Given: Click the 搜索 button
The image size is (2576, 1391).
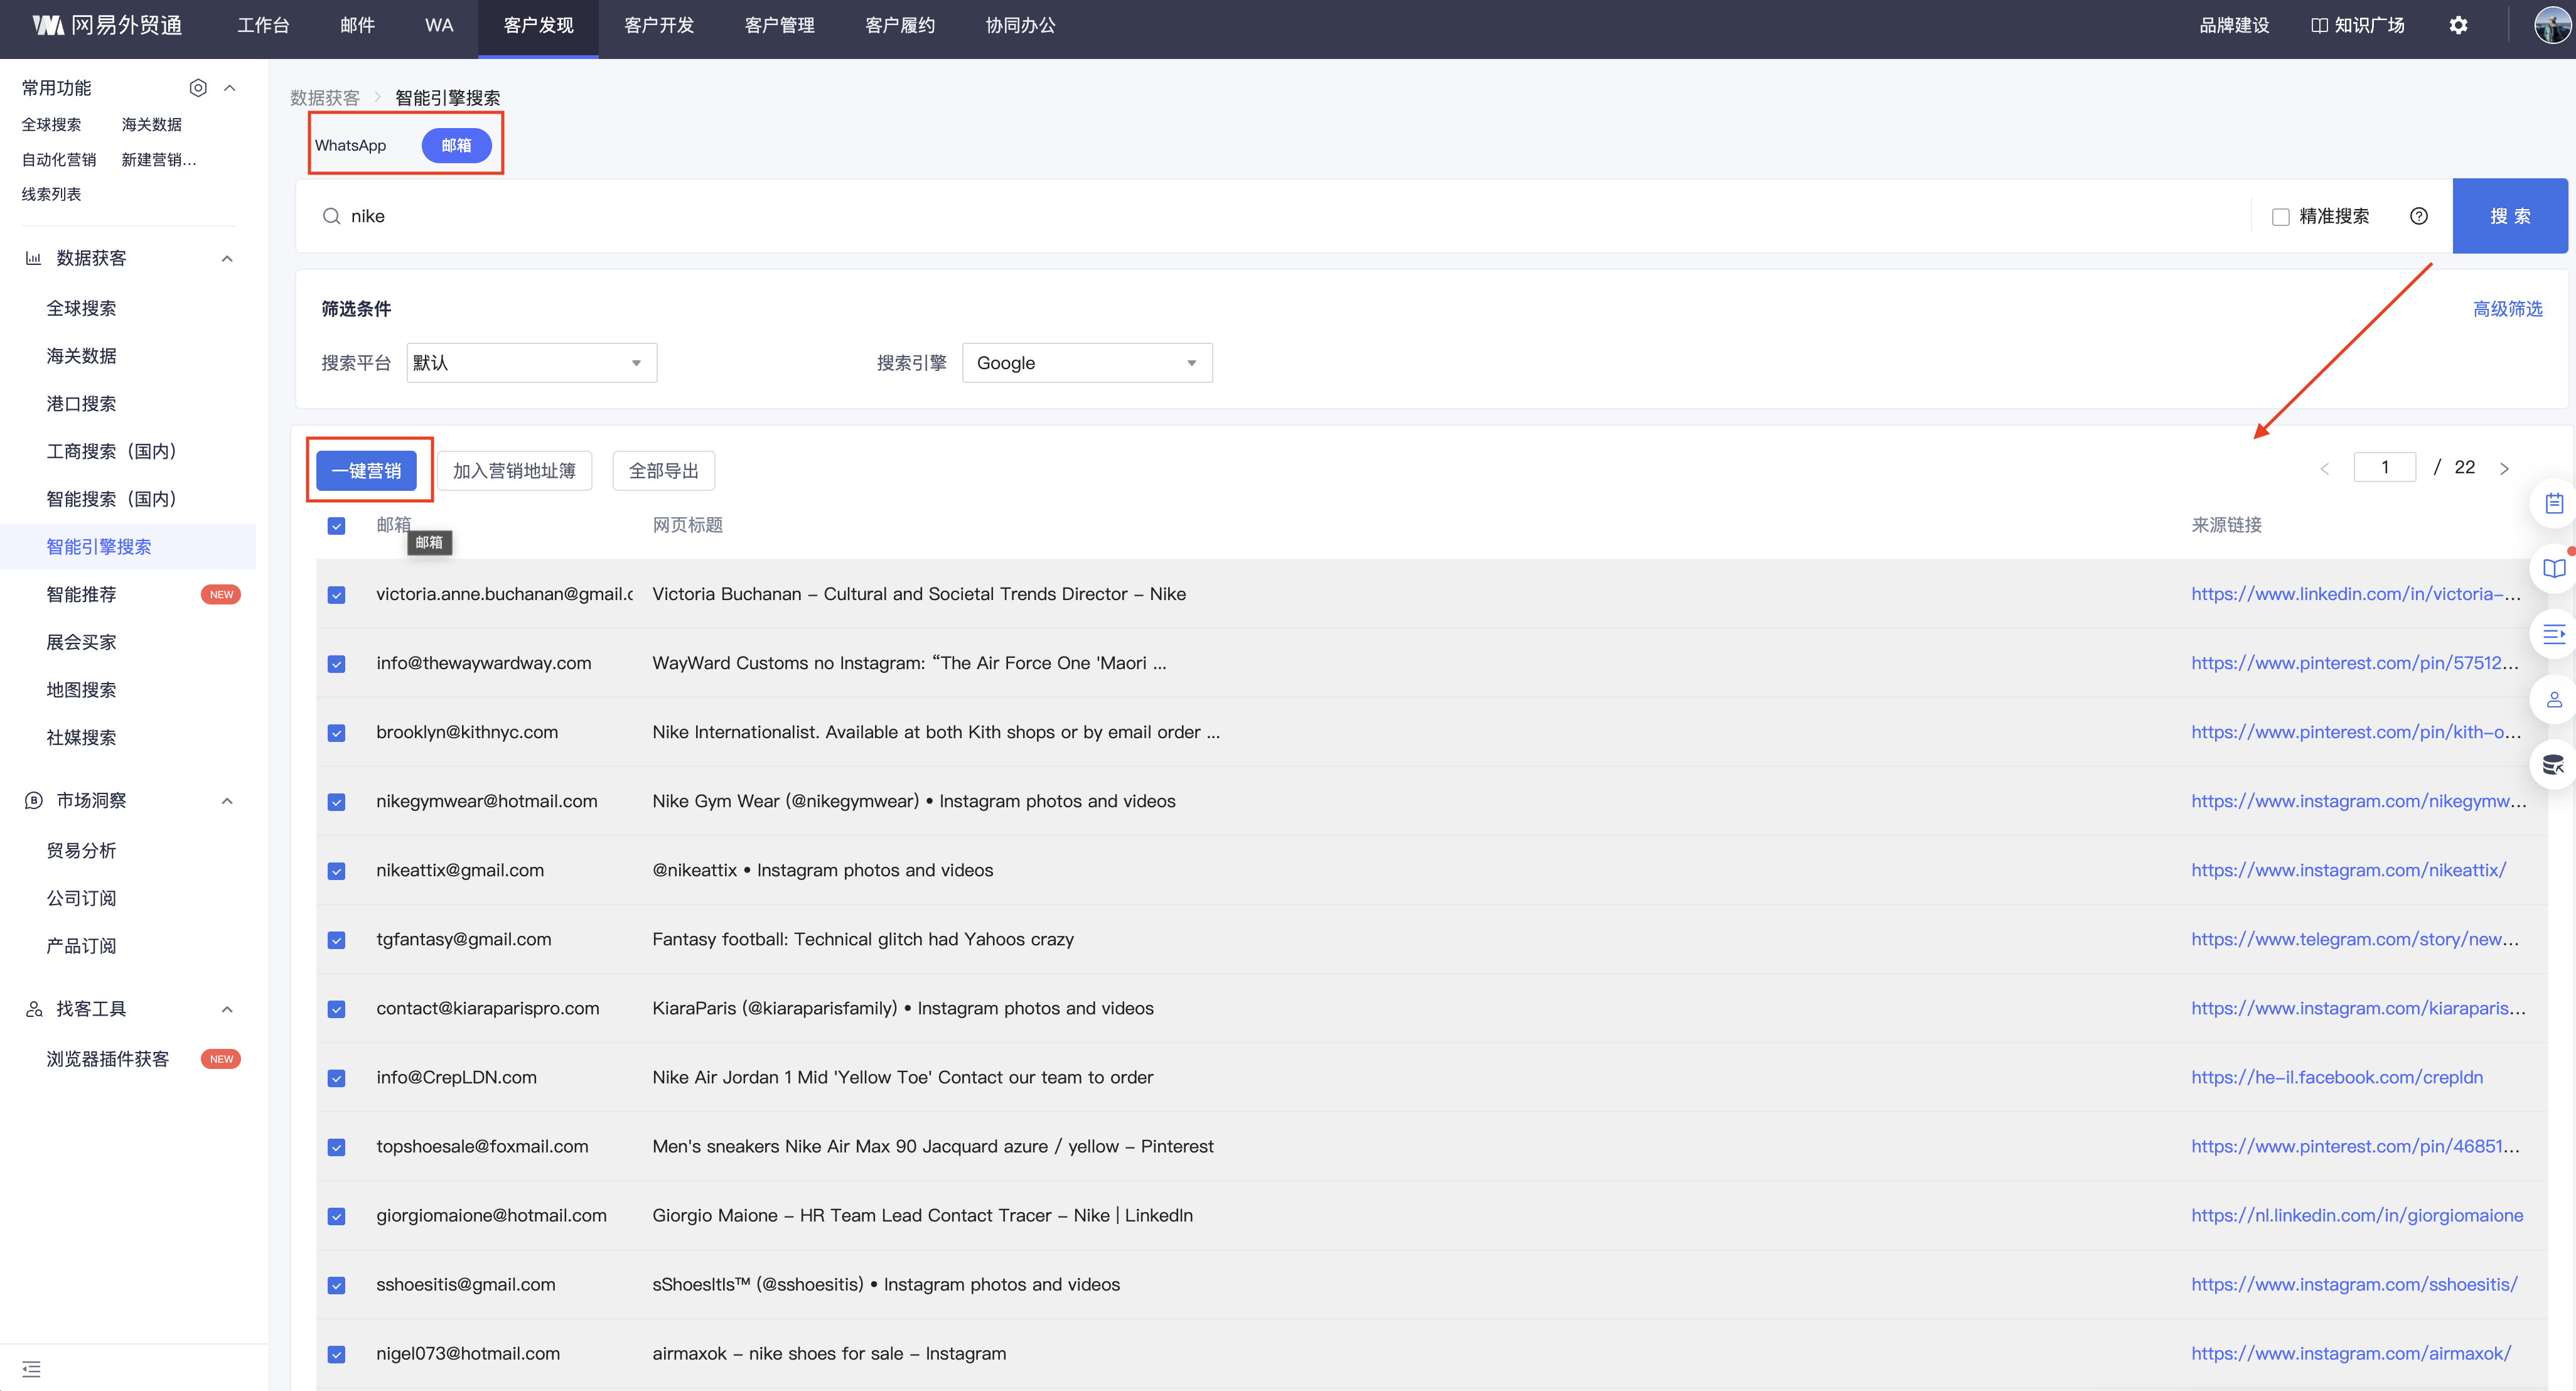Looking at the screenshot, I should pyautogui.click(x=2510, y=216).
